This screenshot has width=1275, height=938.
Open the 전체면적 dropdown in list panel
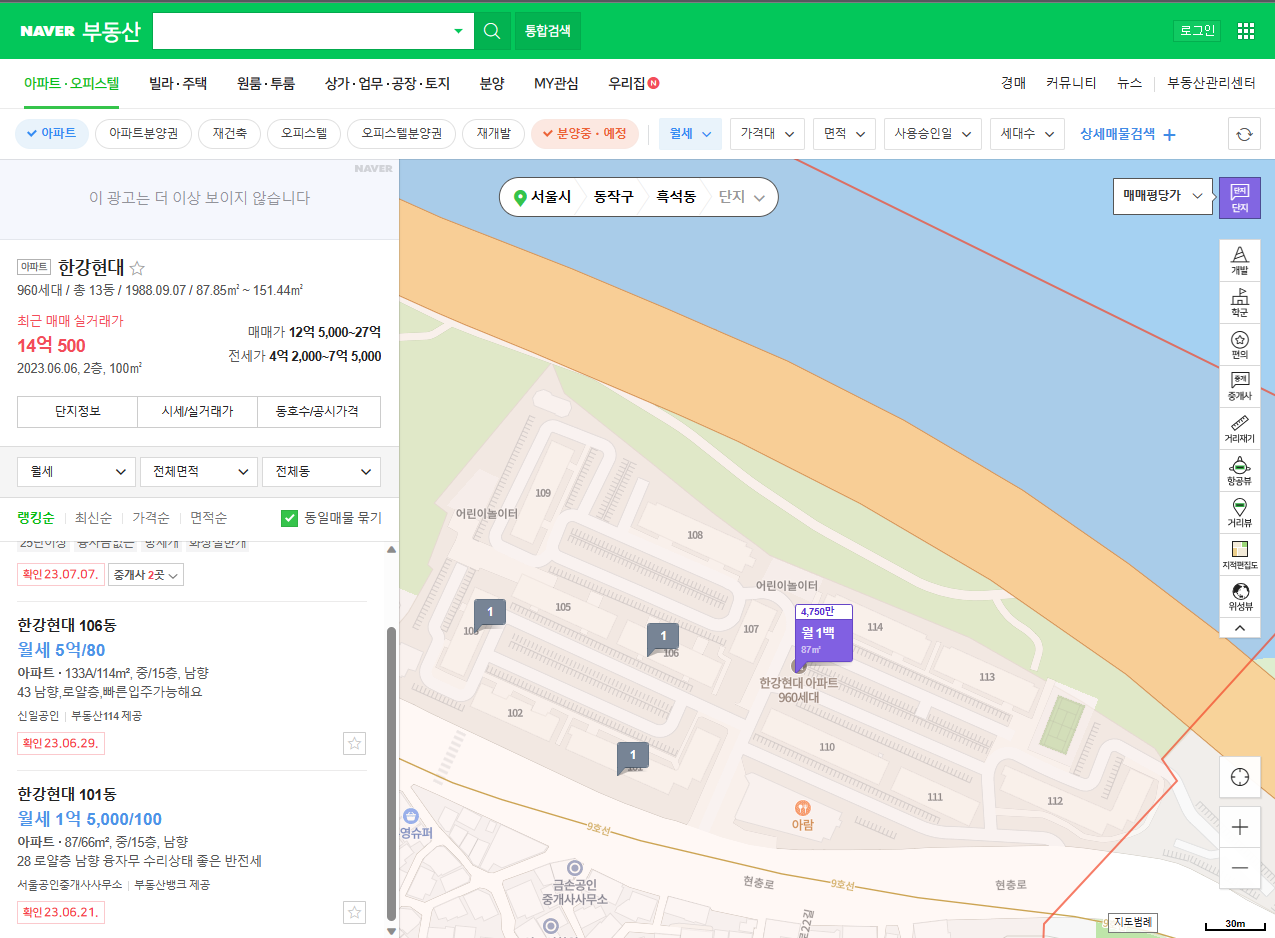point(198,471)
